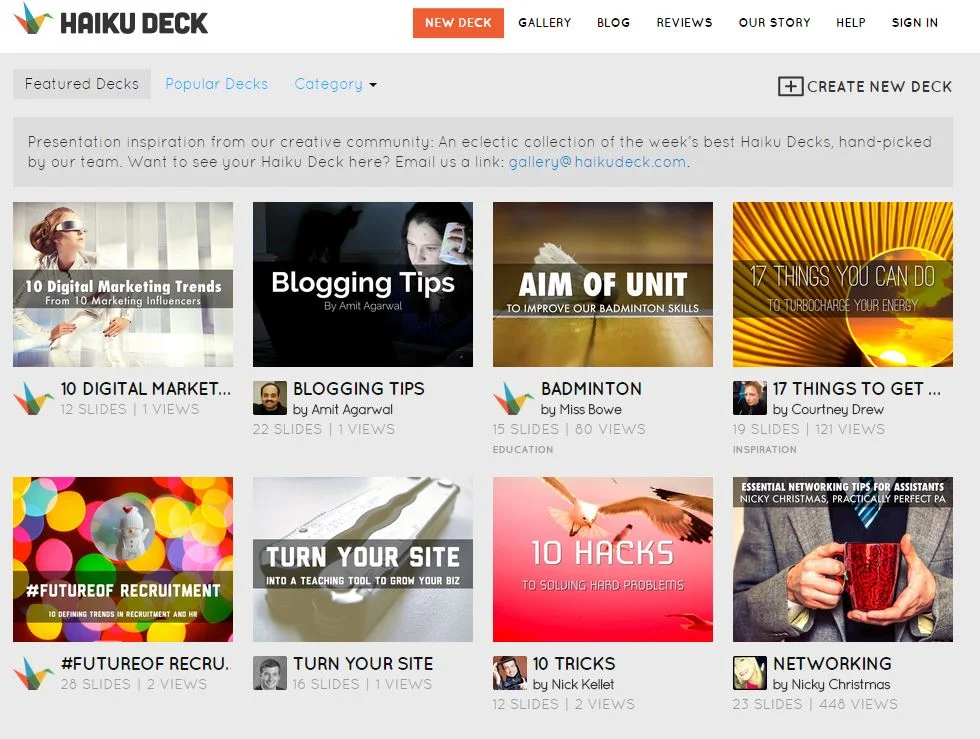Email gallery@haikudeck.com link
The image size is (980, 739).
pyautogui.click(x=598, y=162)
